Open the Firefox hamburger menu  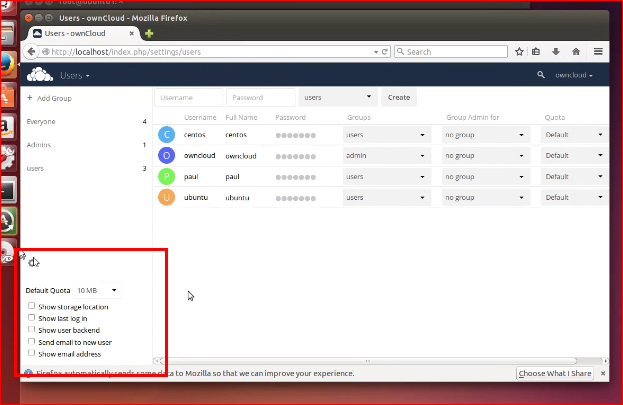(x=598, y=52)
